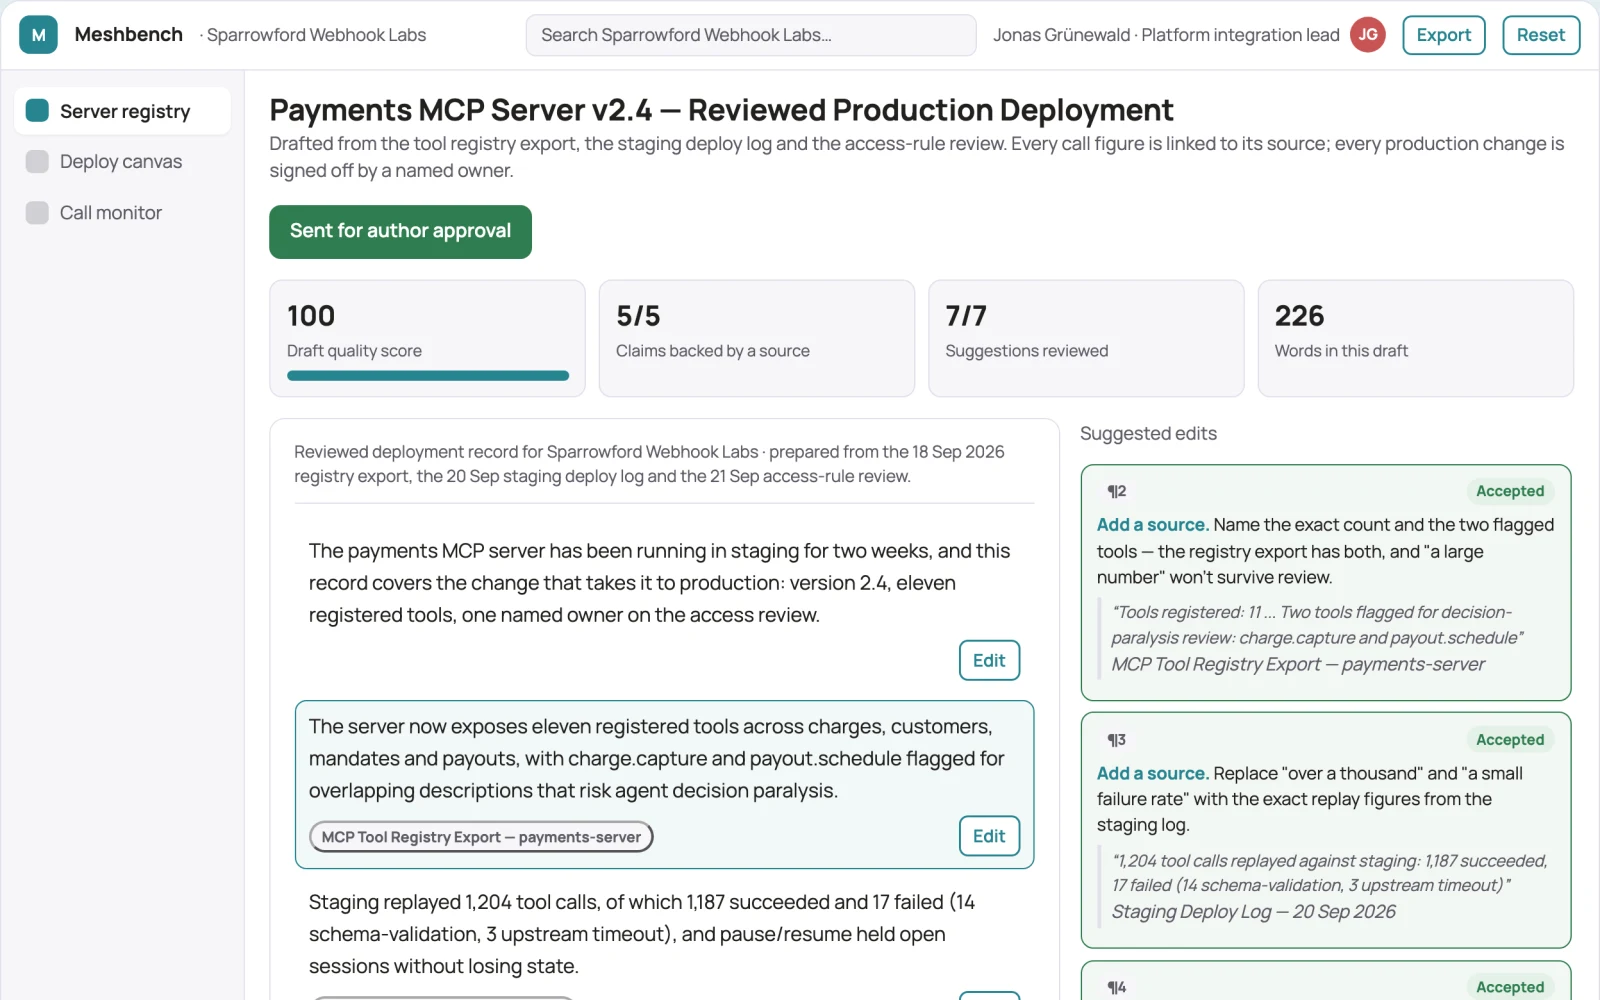The image size is (1600, 1000).
Task: Select the Deploy canvas sidebar icon
Action: (x=37, y=161)
